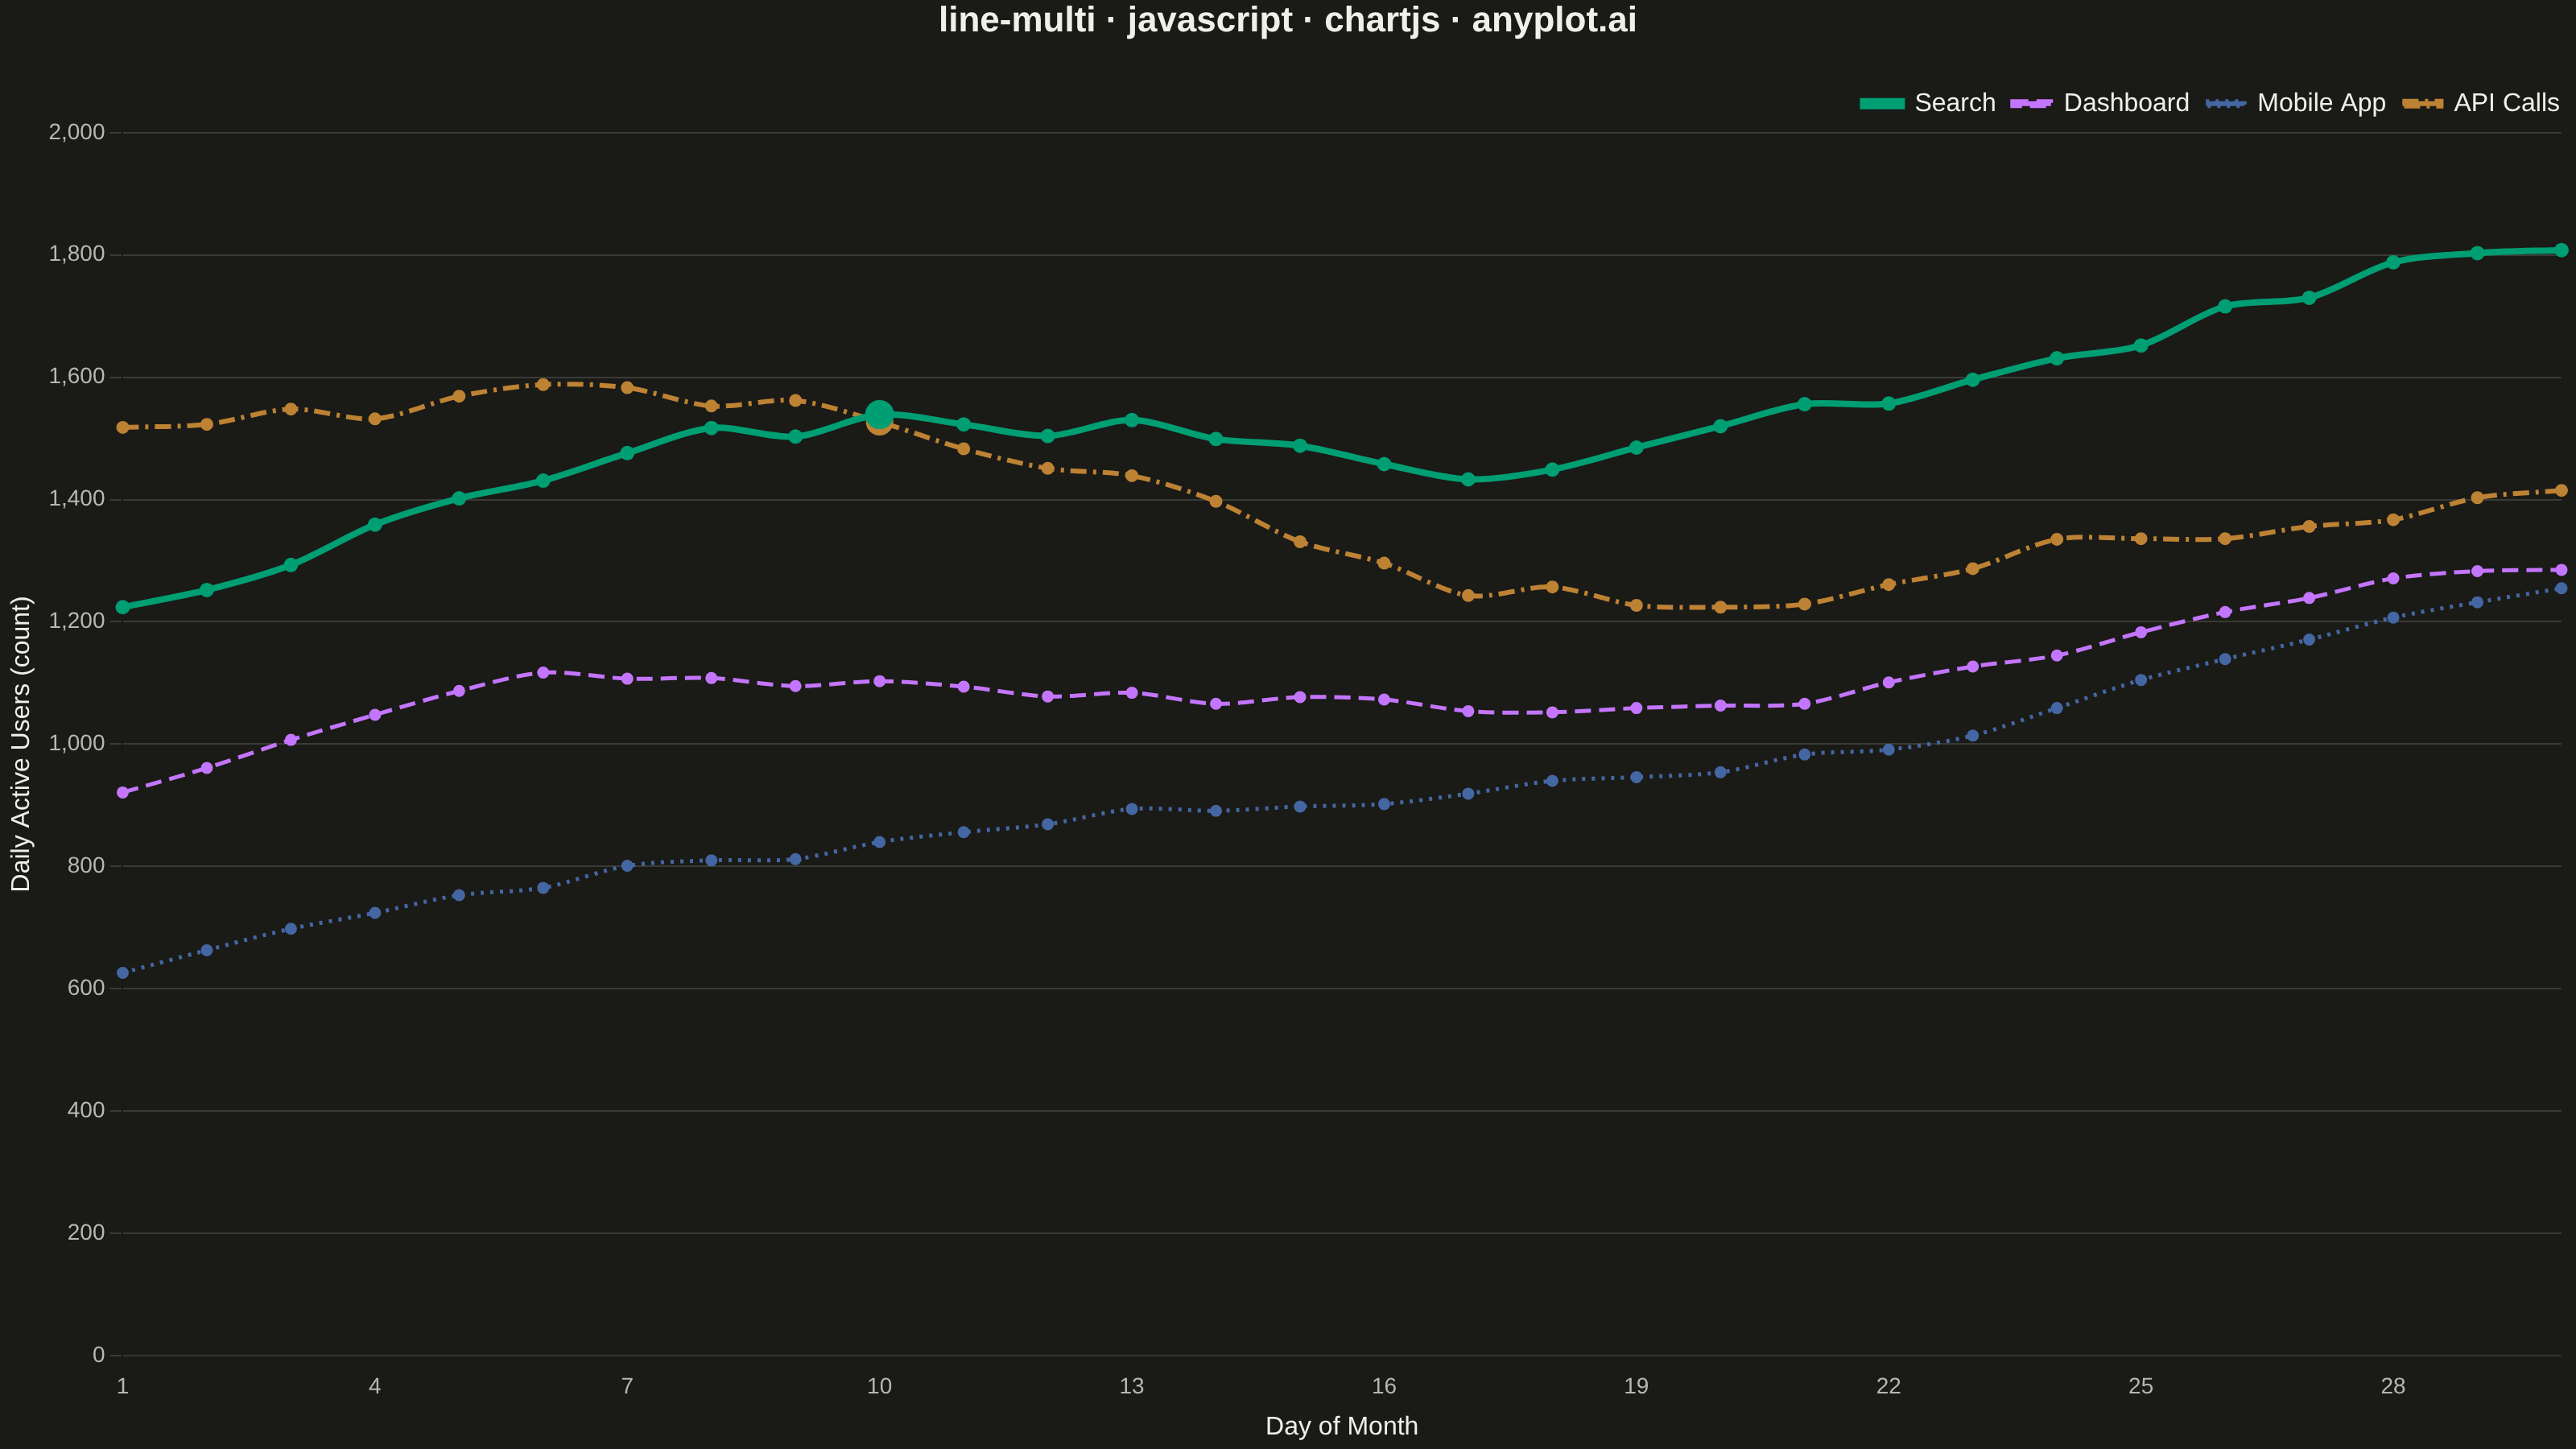Click the x-axis tick label '22'
This screenshot has height=1449, width=2576.
(1888, 1386)
